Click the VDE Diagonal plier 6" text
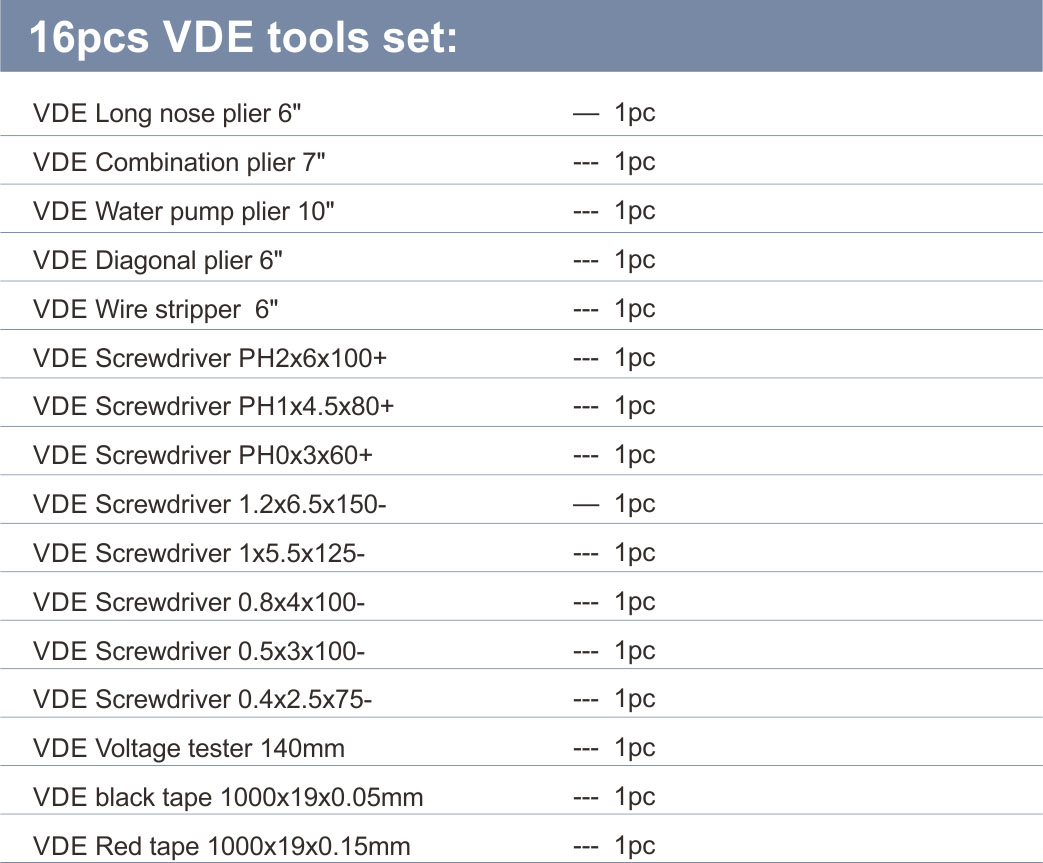Screen dimensions: 1043x863 (158, 260)
